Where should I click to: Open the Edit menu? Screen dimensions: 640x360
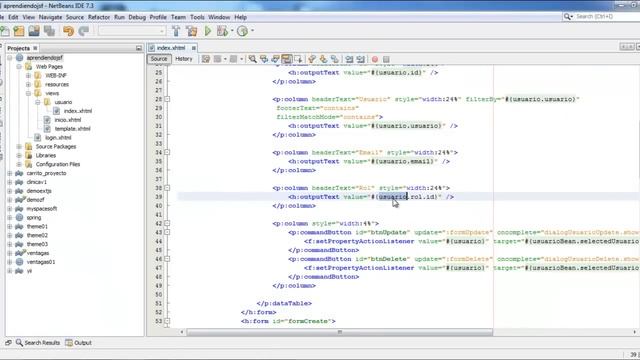tap(13, 17)
